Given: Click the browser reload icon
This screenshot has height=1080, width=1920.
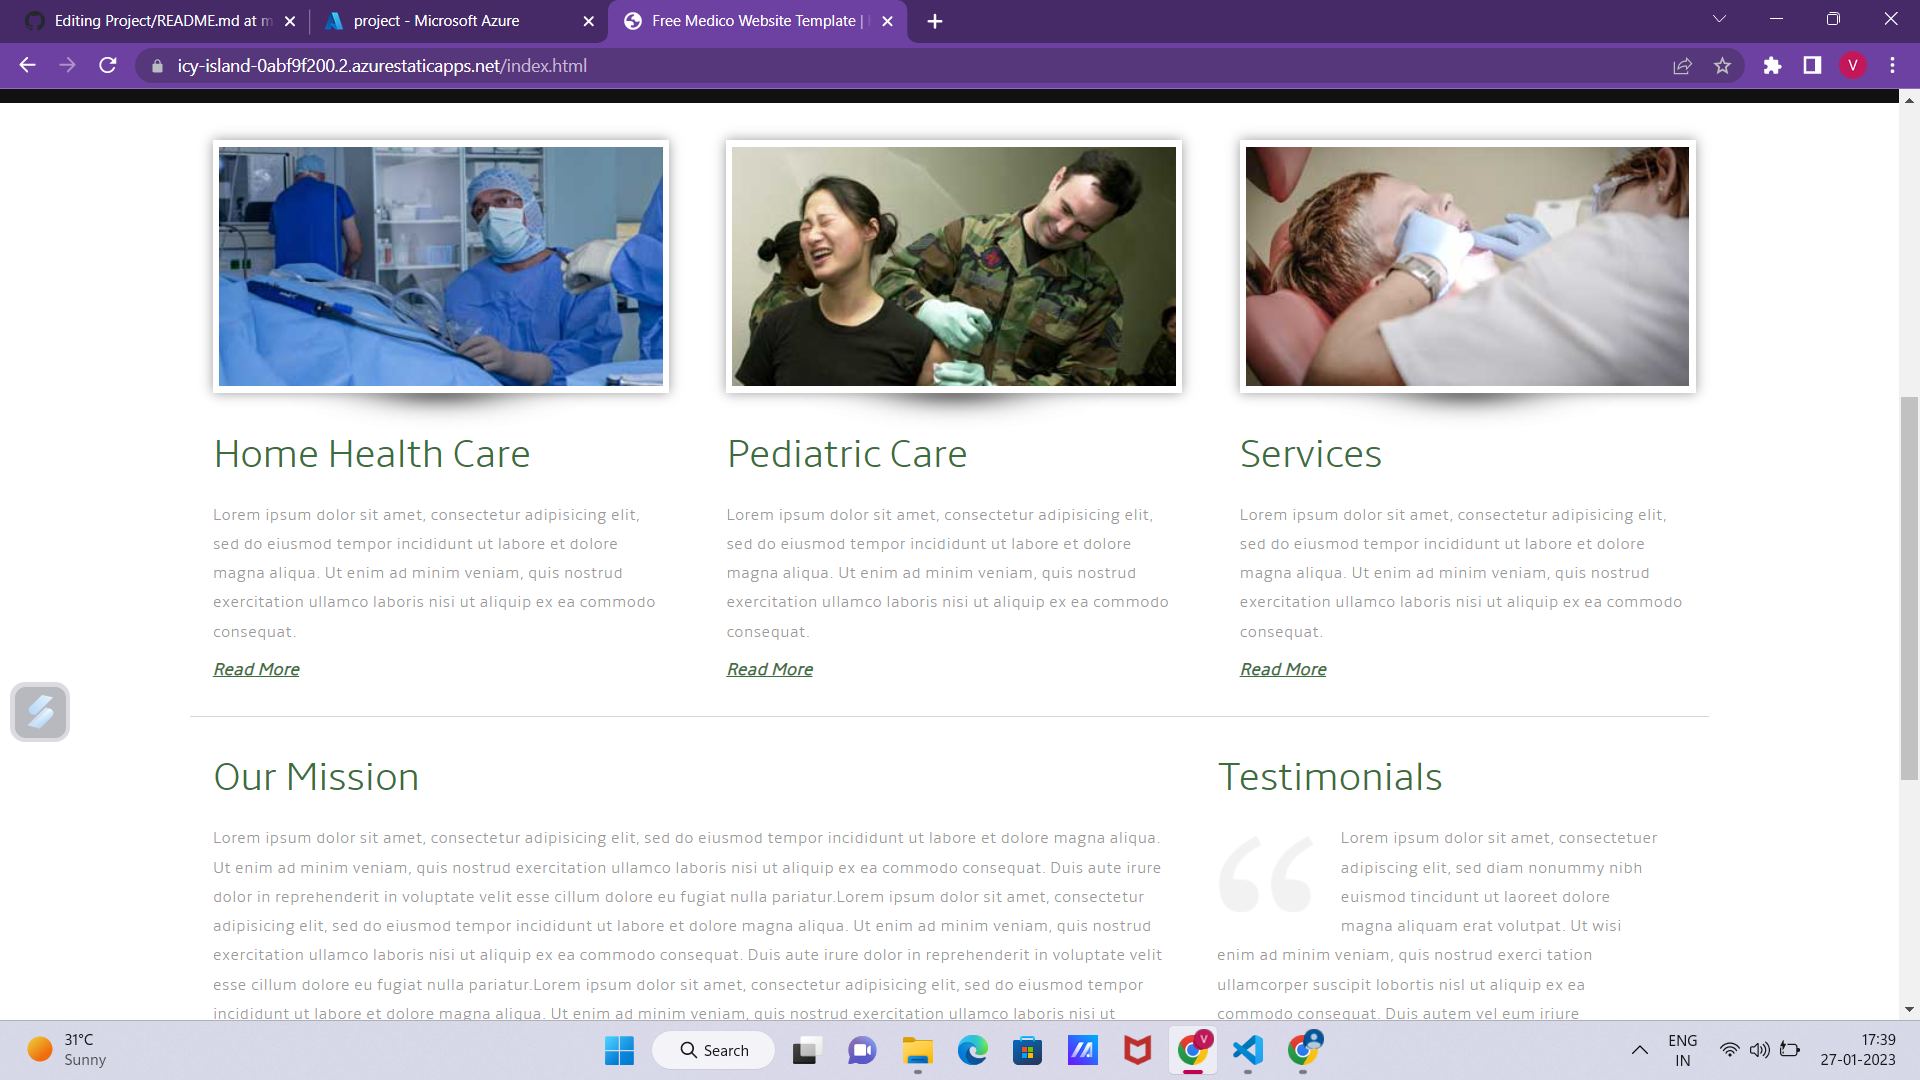Looking at the screenshot, I should coord(108,66).
